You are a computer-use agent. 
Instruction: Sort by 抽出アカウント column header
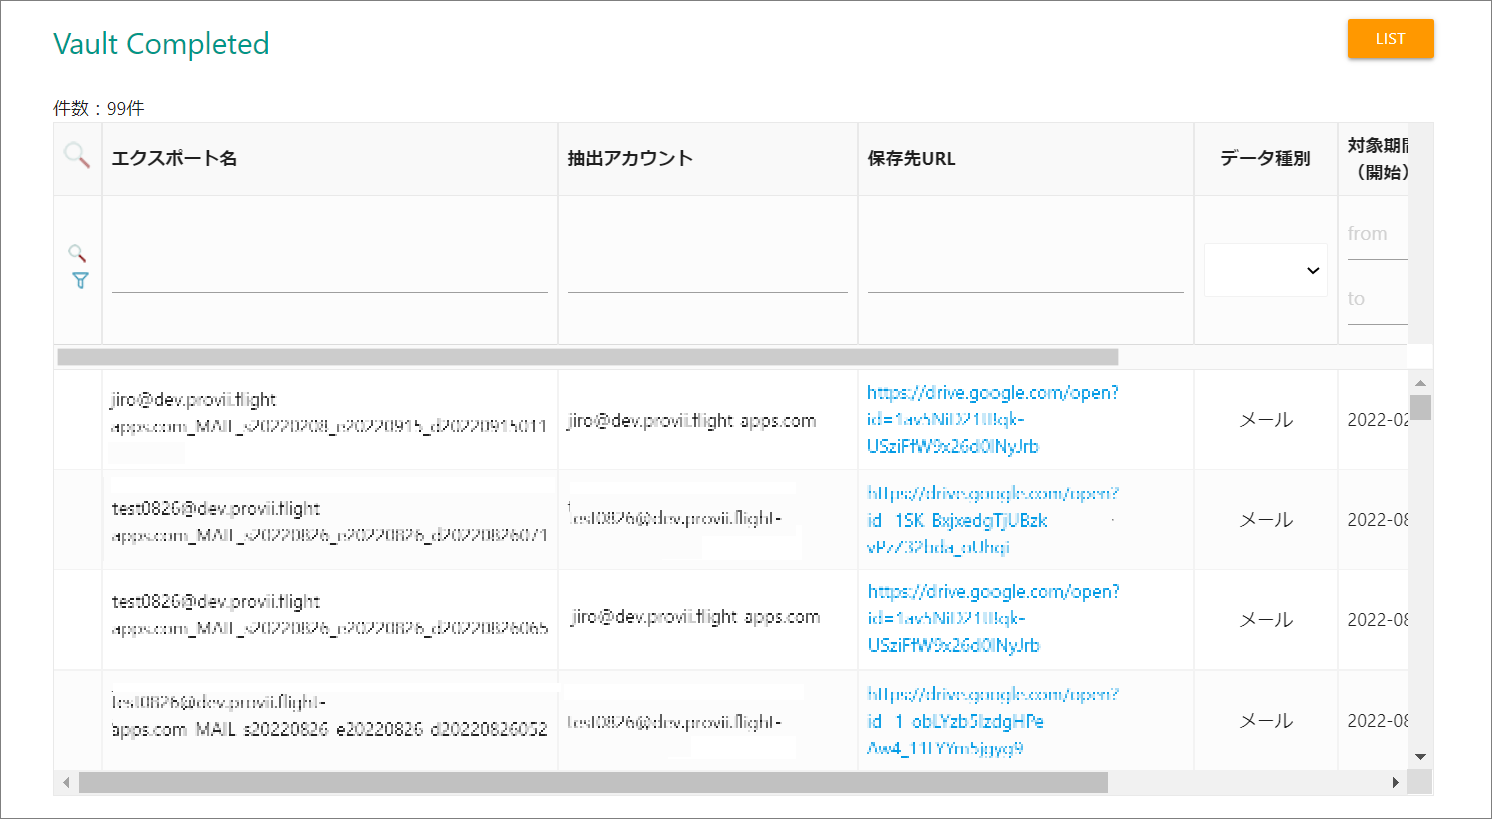coord(630,158)
